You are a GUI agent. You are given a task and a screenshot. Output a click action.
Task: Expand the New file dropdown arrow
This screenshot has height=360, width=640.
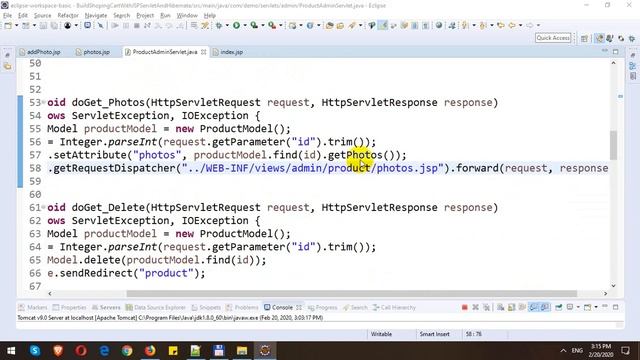tap(16, 25)
